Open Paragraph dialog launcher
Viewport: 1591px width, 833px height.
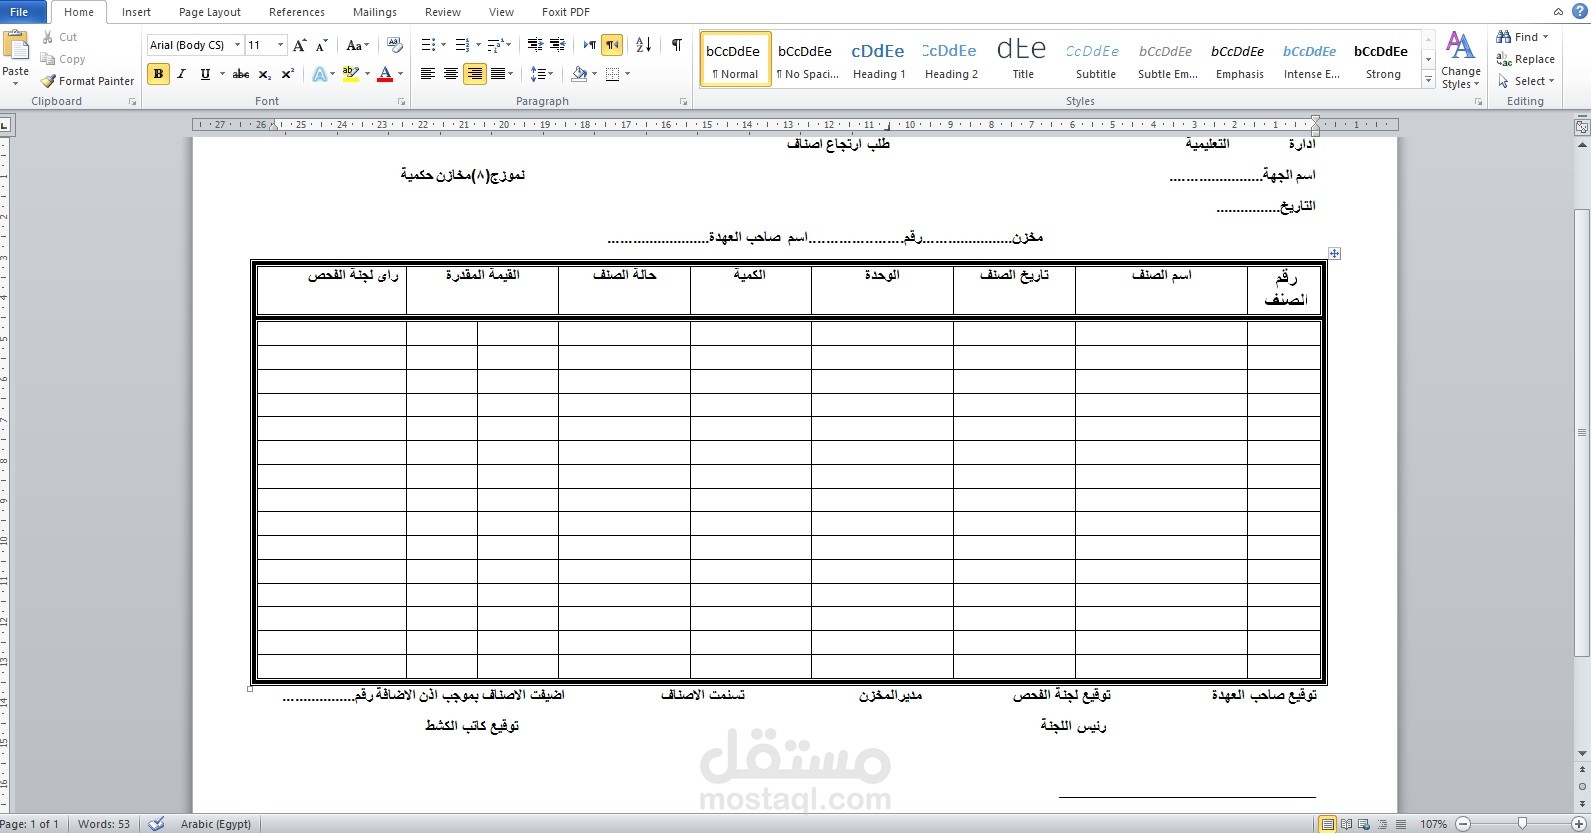pos(684,102)
